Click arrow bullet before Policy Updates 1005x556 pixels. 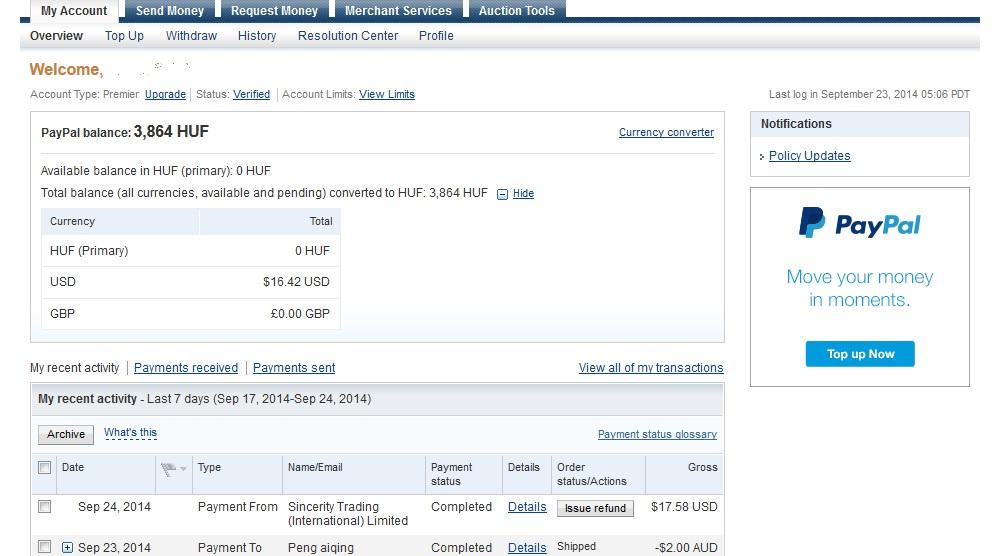[761, 156]
